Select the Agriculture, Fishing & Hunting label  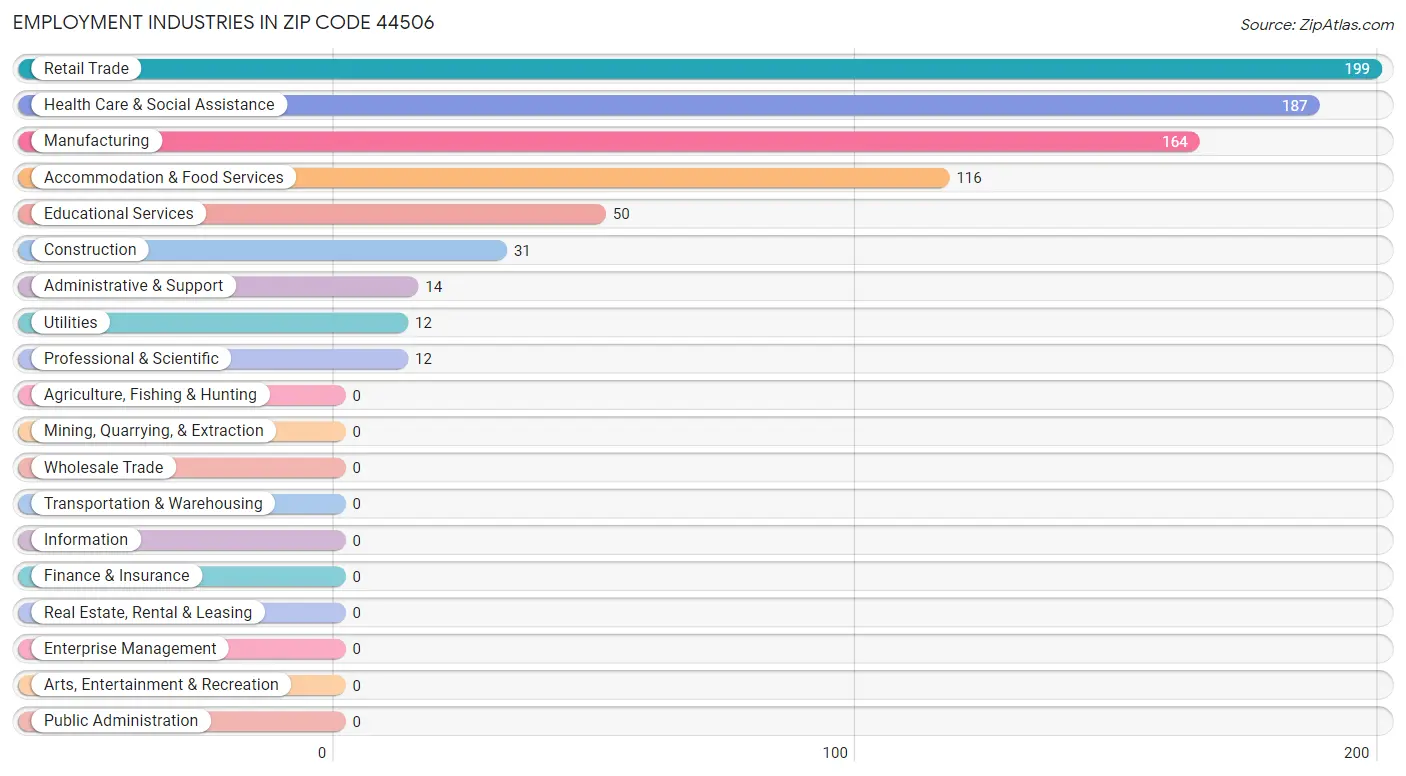tap(150, 394)
